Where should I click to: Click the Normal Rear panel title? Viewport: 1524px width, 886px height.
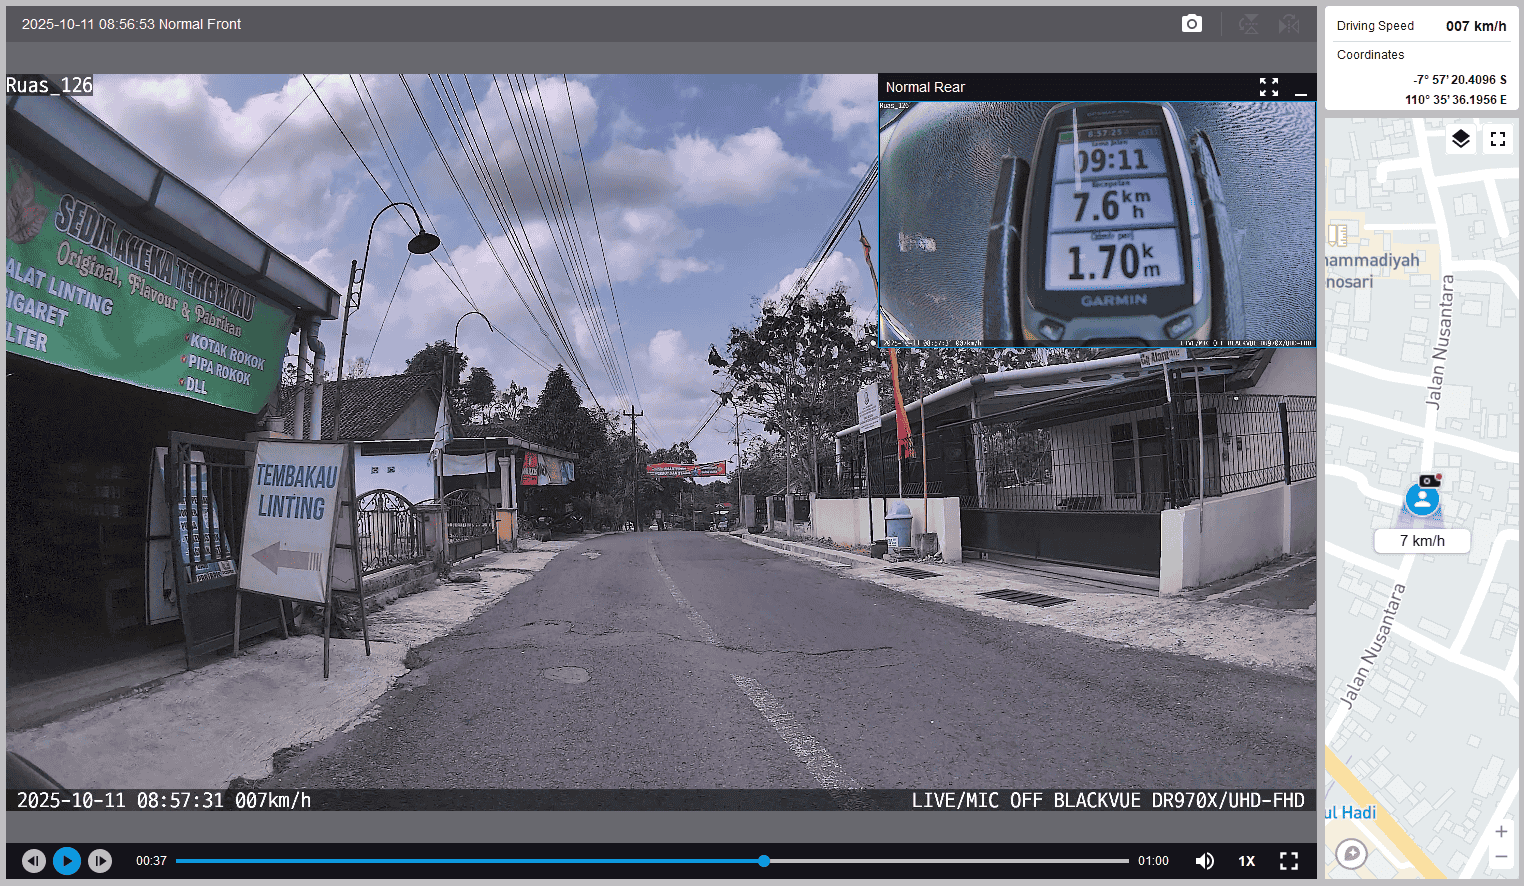pyautogui.click(x=925, y=87)
